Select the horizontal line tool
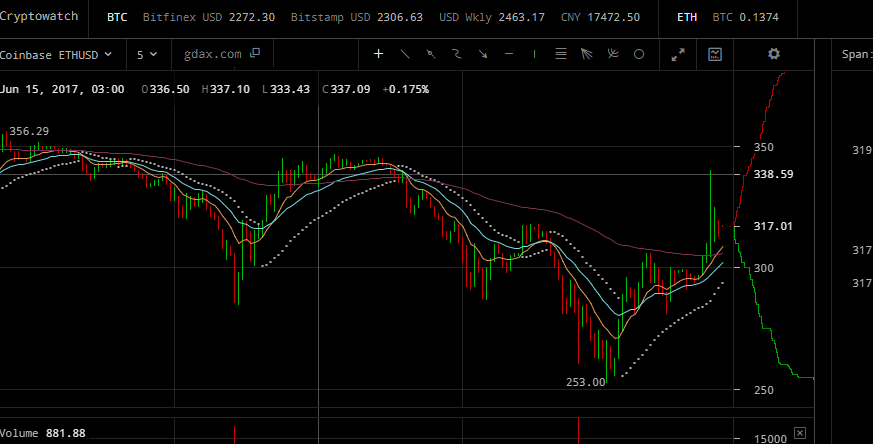 (509, 54)
